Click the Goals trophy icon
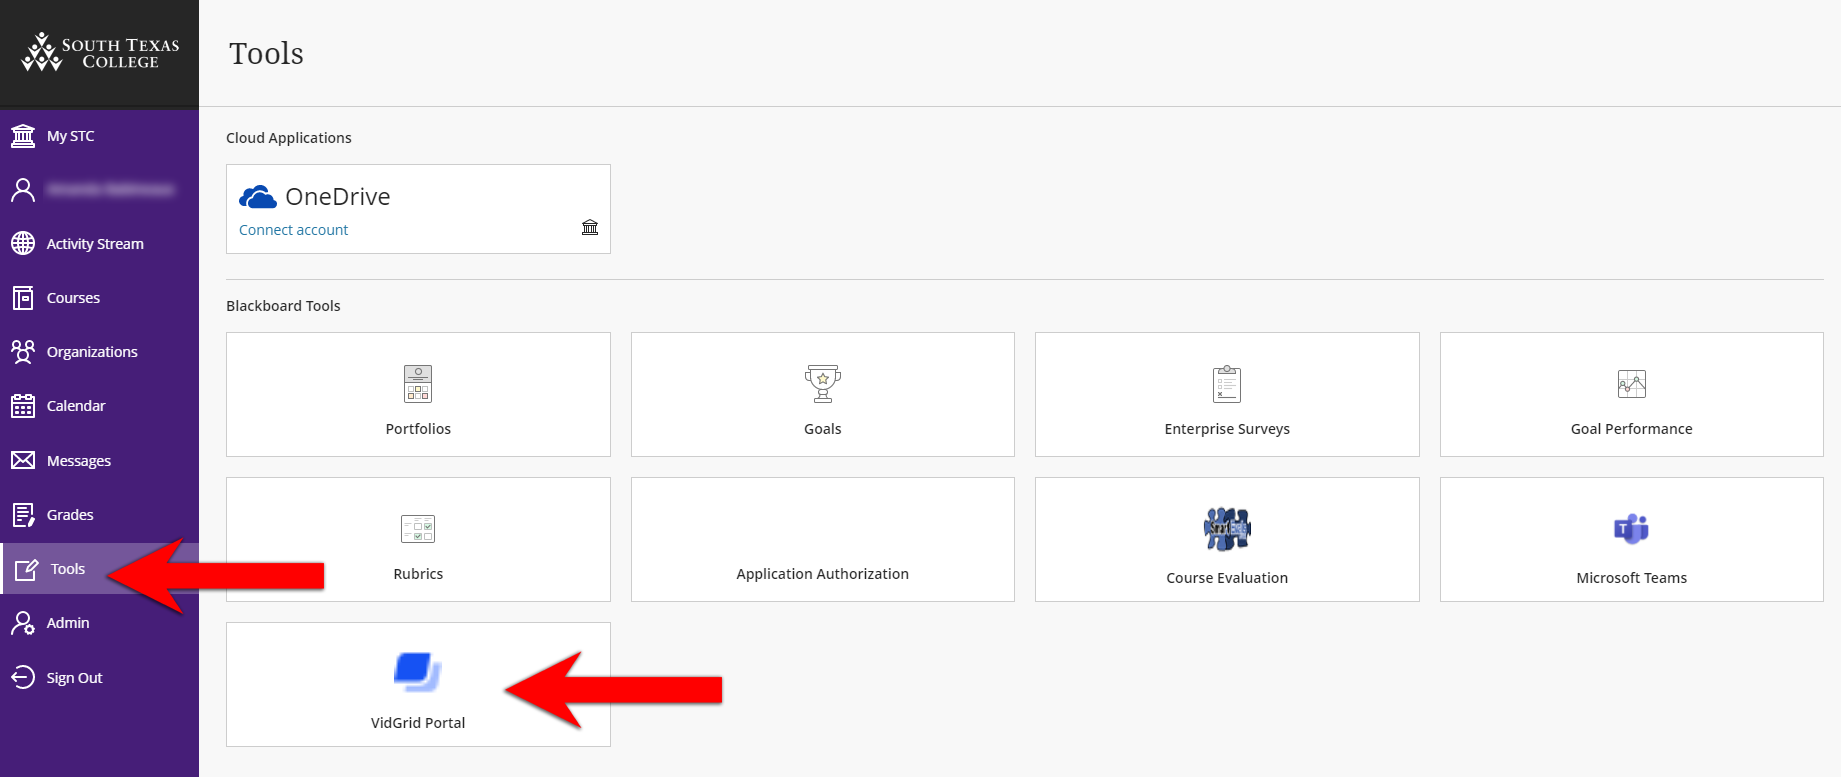 [x=823, y=384]
